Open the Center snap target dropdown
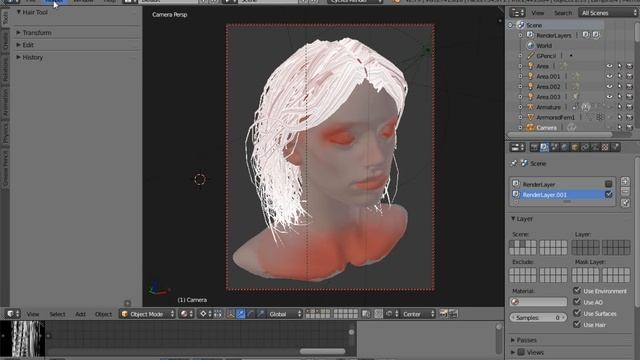 click(418, 314)
